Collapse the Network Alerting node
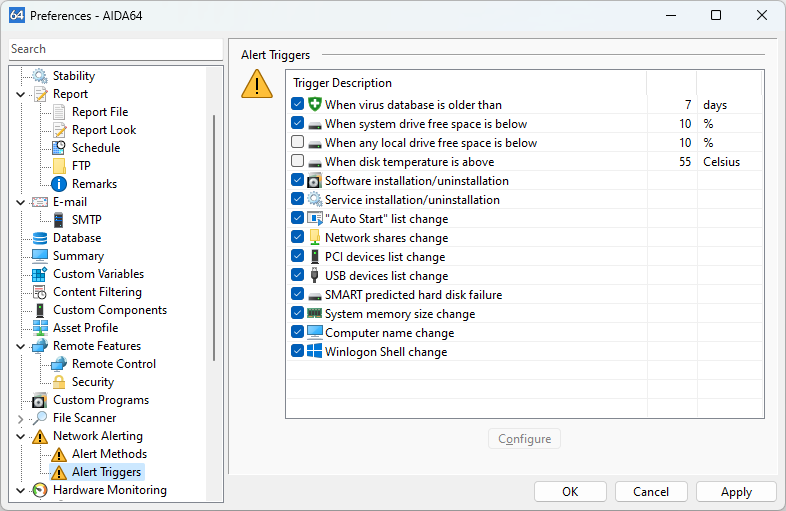 (x=21, y=436)
